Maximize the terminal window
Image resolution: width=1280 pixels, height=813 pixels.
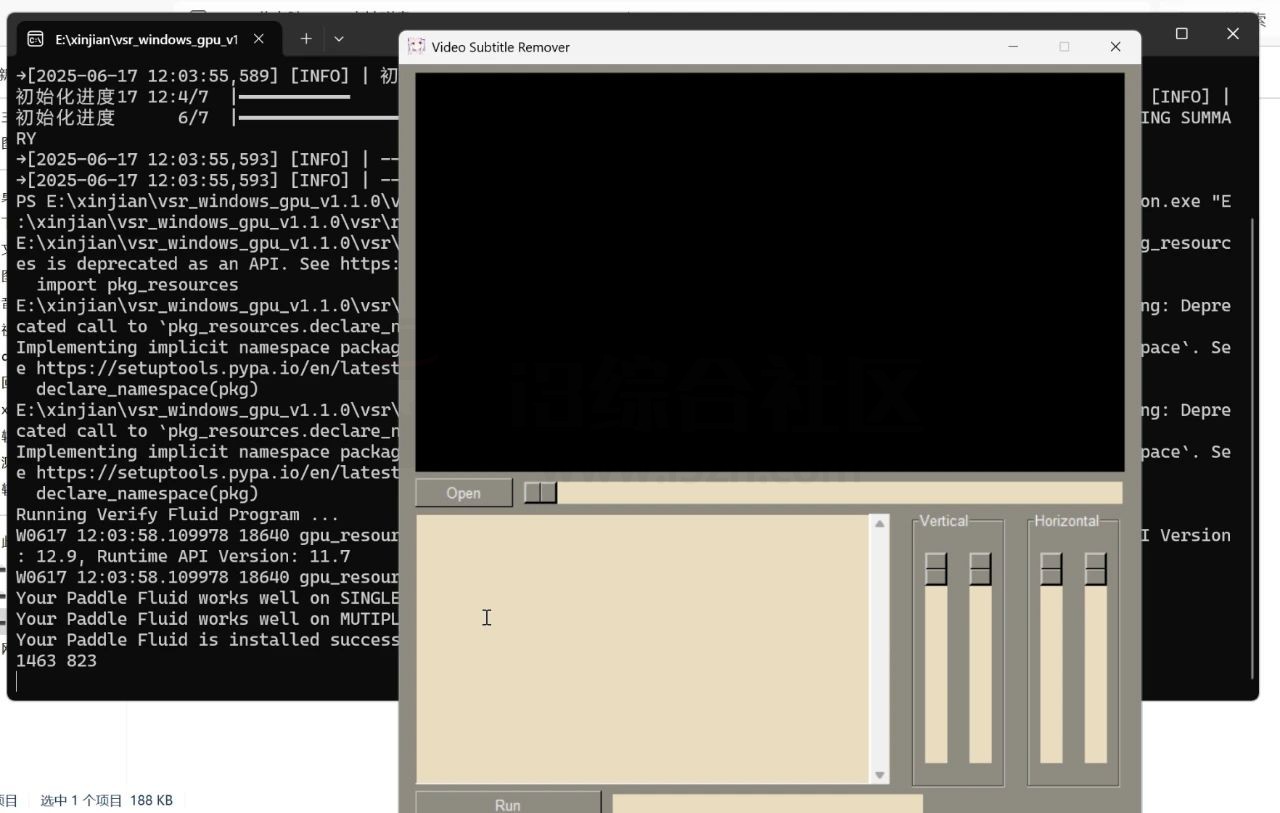tap(1181, 34)
